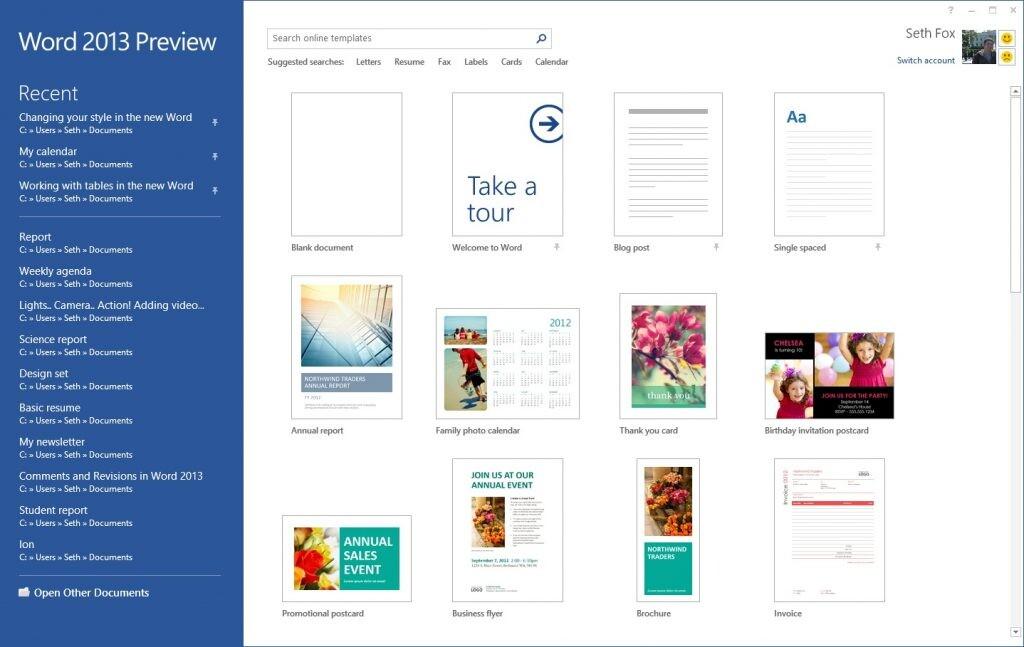Unpin My calendar from the Recent list
Viewport: 1024px width, 647px height.
coord(215,156)
